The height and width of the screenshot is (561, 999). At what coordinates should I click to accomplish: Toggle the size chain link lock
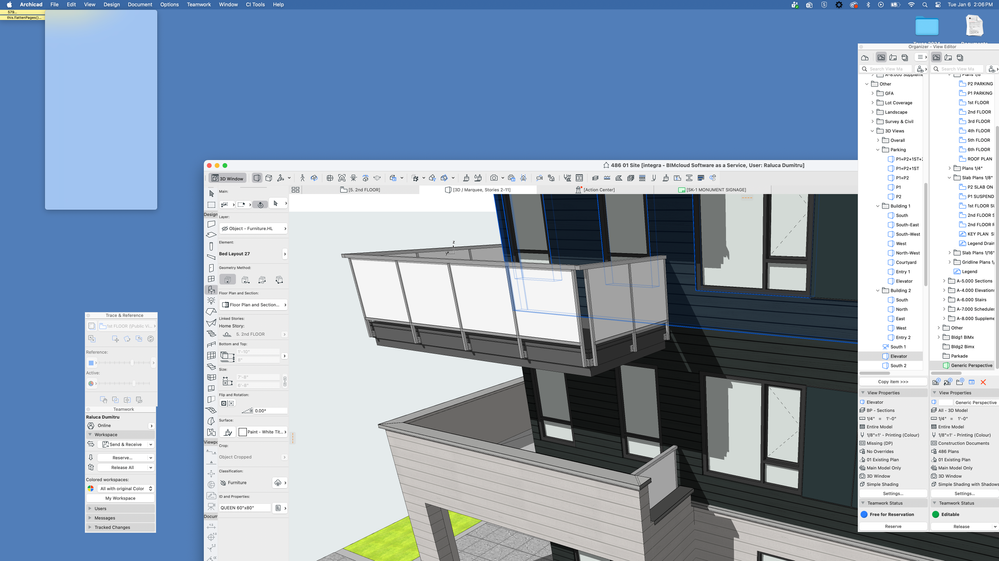[x=285, y=381]
